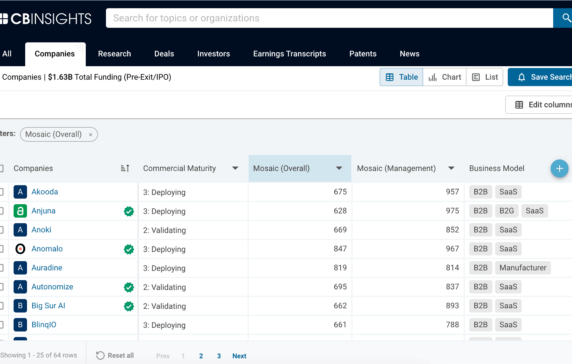Click Anomalo's verified checkmark badge
Viewport: 572px width, 364px height.
point(129,249)
